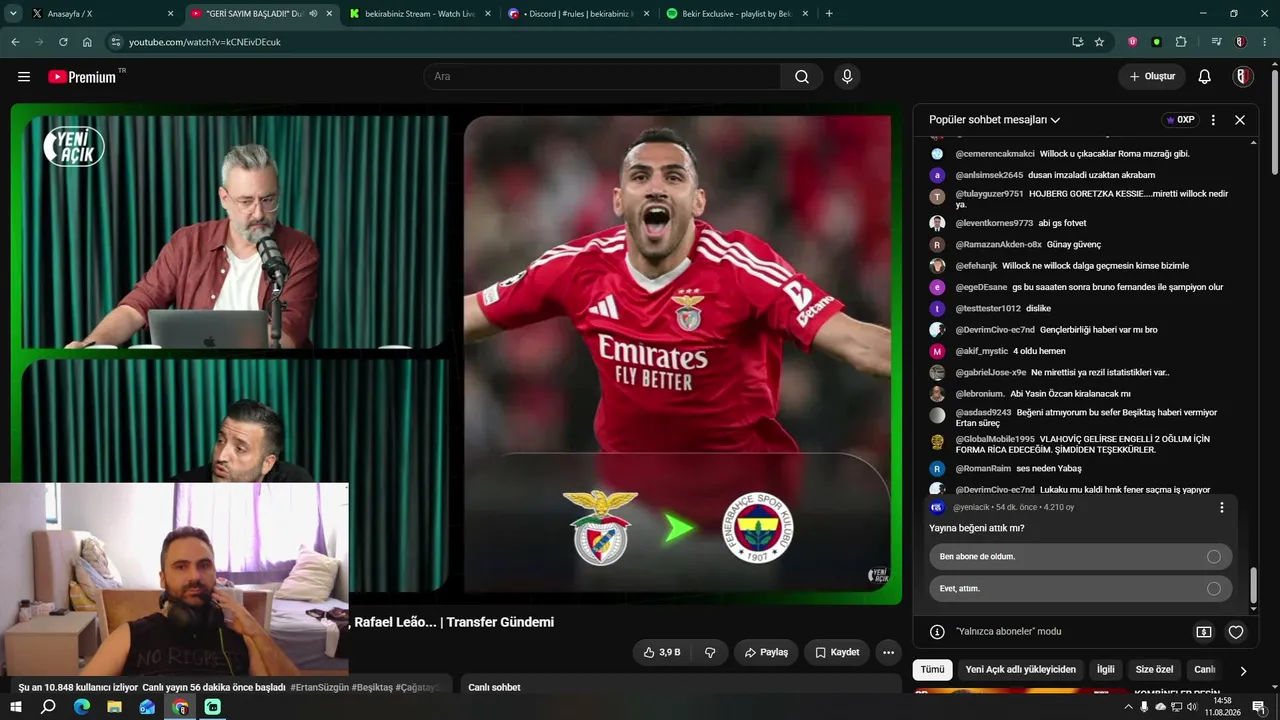1280x720 pixels.
Task: Open the Windows Start menu
Action: (16, 707)
